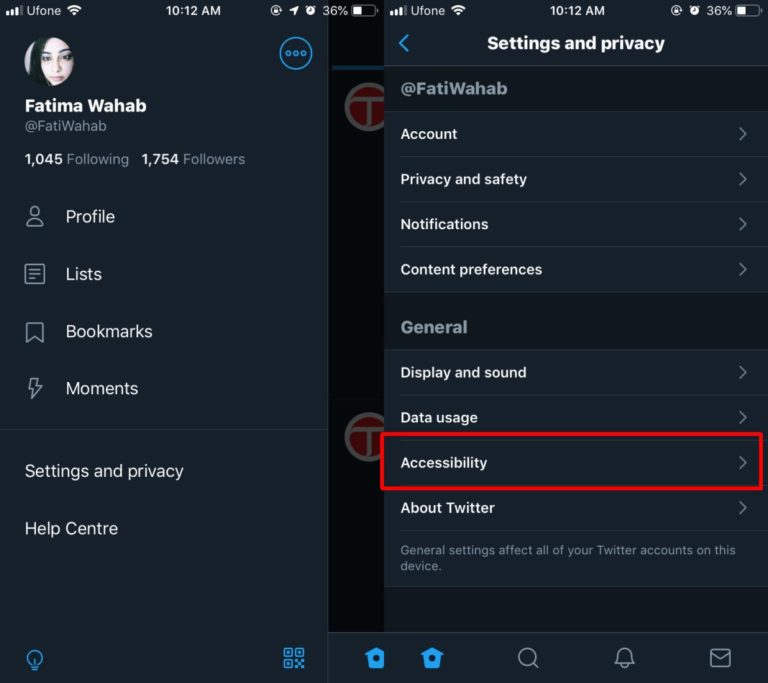The width and height of the screenshot is (768, 683).
Task: Expand Display and sound chevron
Action: point(743,372)
